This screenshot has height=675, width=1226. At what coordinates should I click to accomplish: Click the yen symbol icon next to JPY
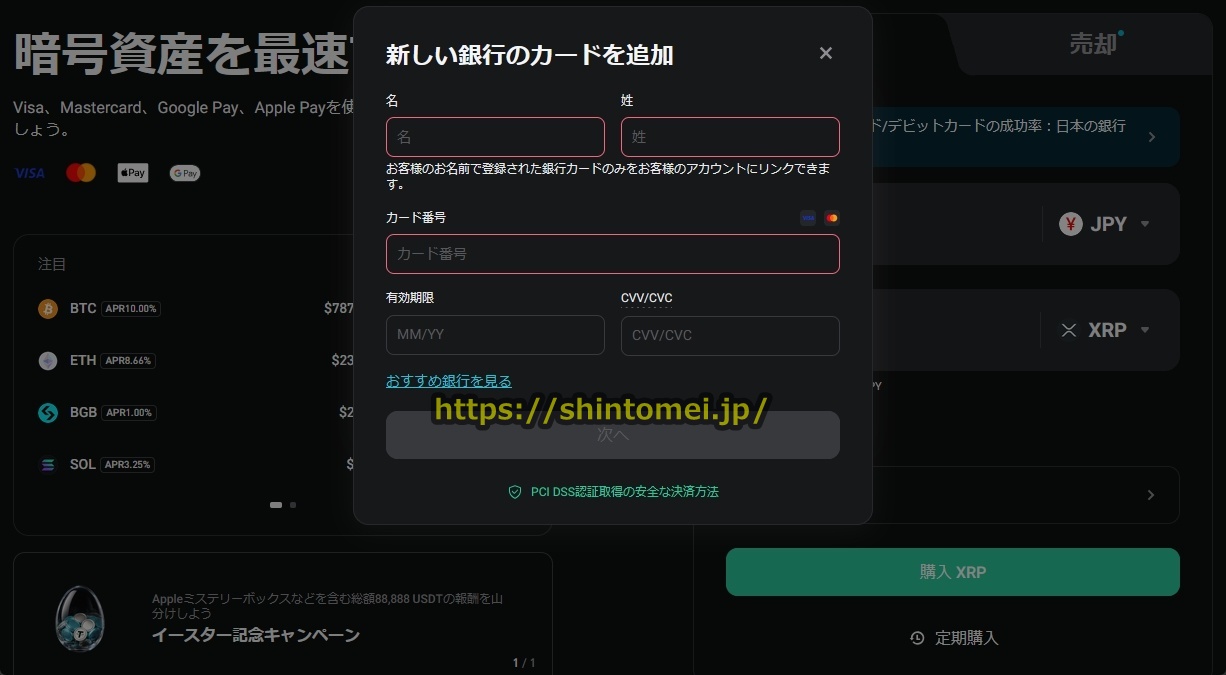coord(1071,224)
